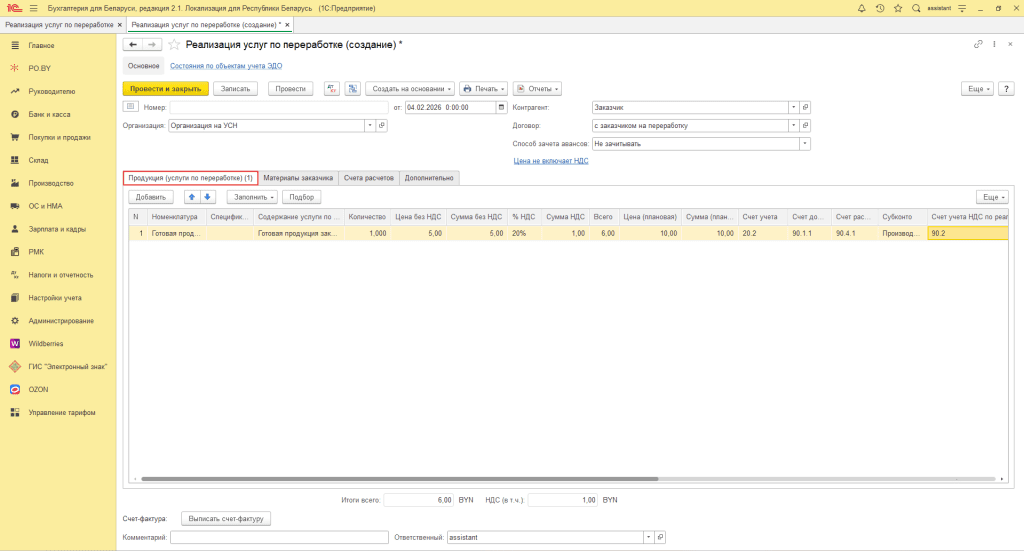The width and height of the screenshot is (1024, 551).
Task: Open the Контрагент record via open icon
Action: tap(805, 107)
